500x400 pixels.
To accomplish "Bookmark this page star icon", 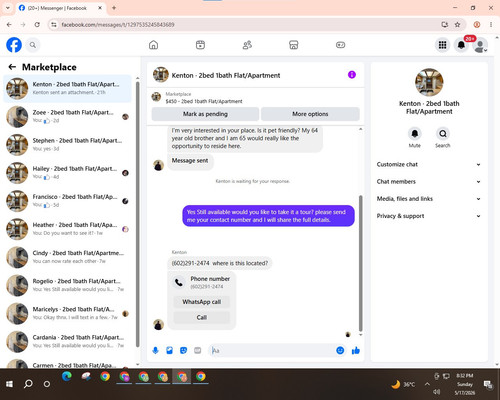I will (x=457, y=25).
